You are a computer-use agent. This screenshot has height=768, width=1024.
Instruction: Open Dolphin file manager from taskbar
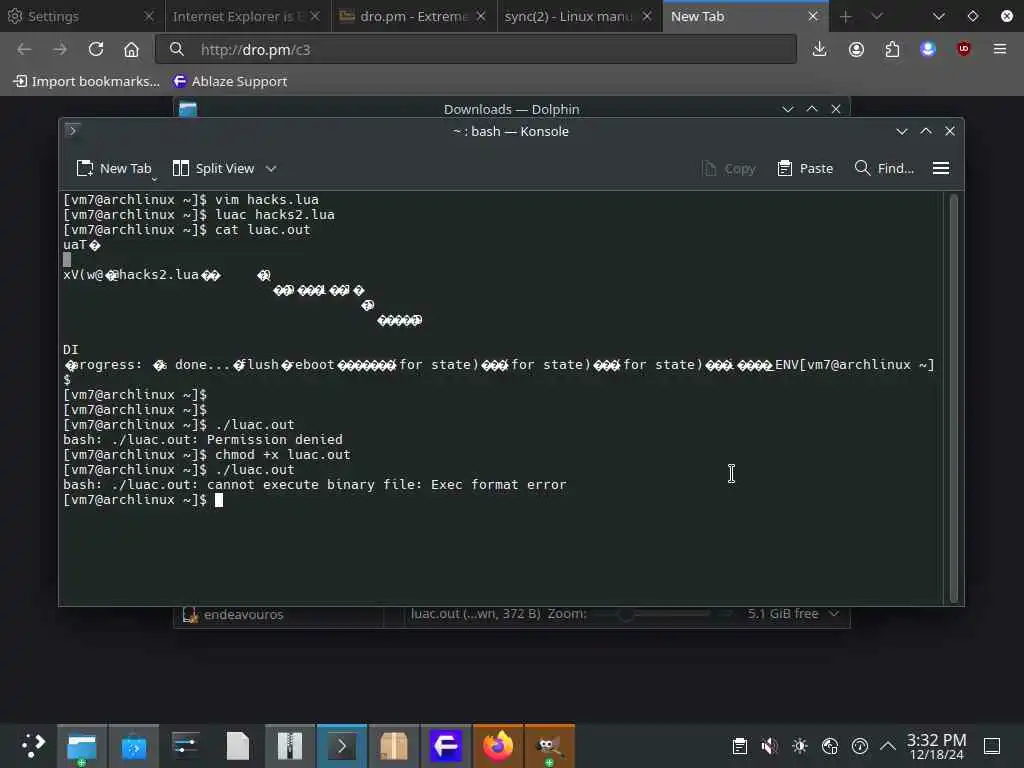pyautogui.click(x=82, y=746)
